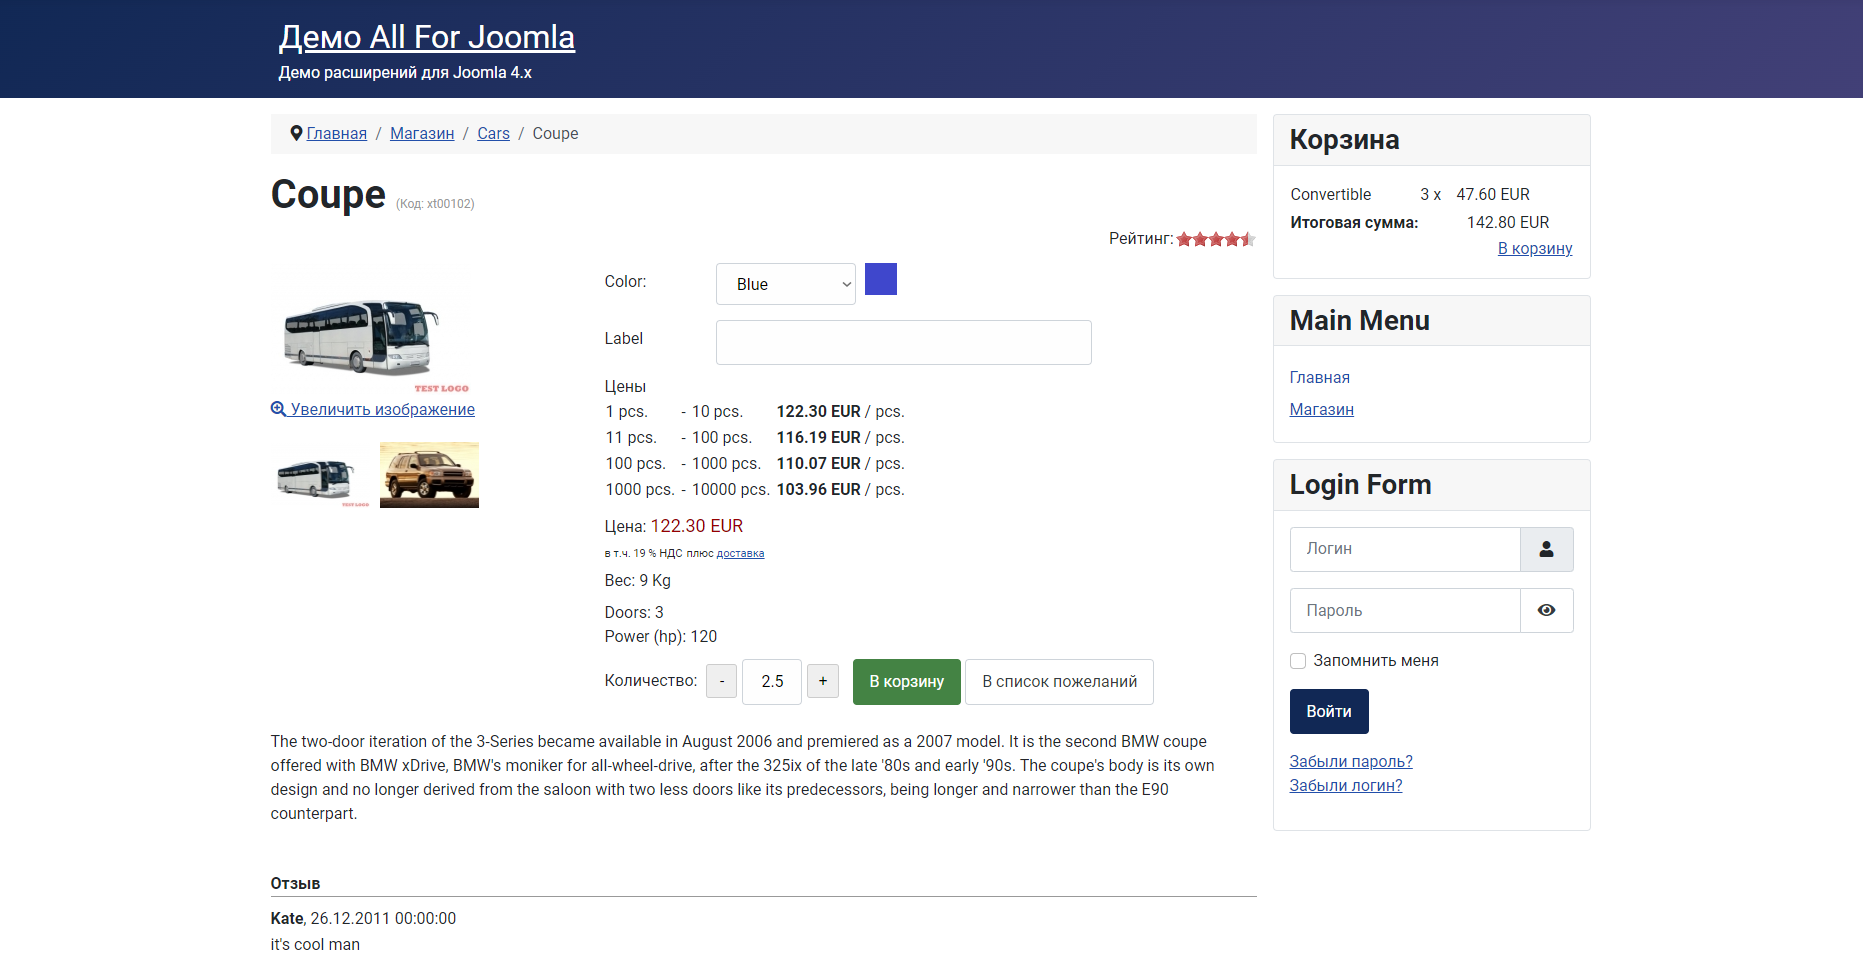The image size is (1863, 967).
Task: Click the magnifier icon to enlarge the image
Action: (x=278, y=409)
